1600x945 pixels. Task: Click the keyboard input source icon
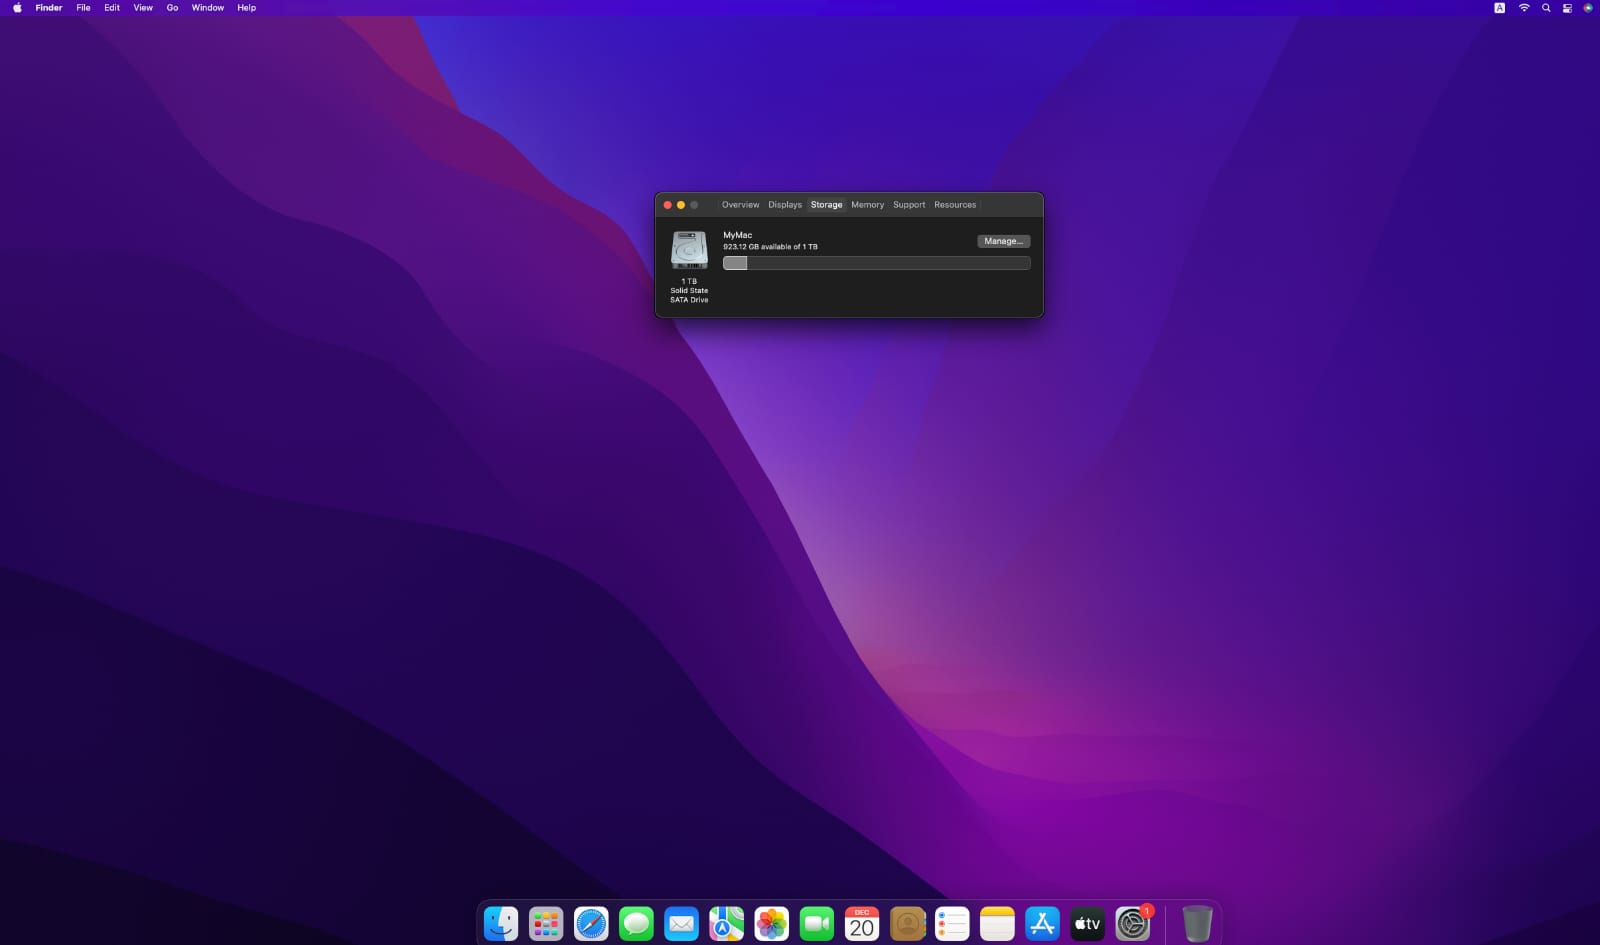coord(1499,8)
